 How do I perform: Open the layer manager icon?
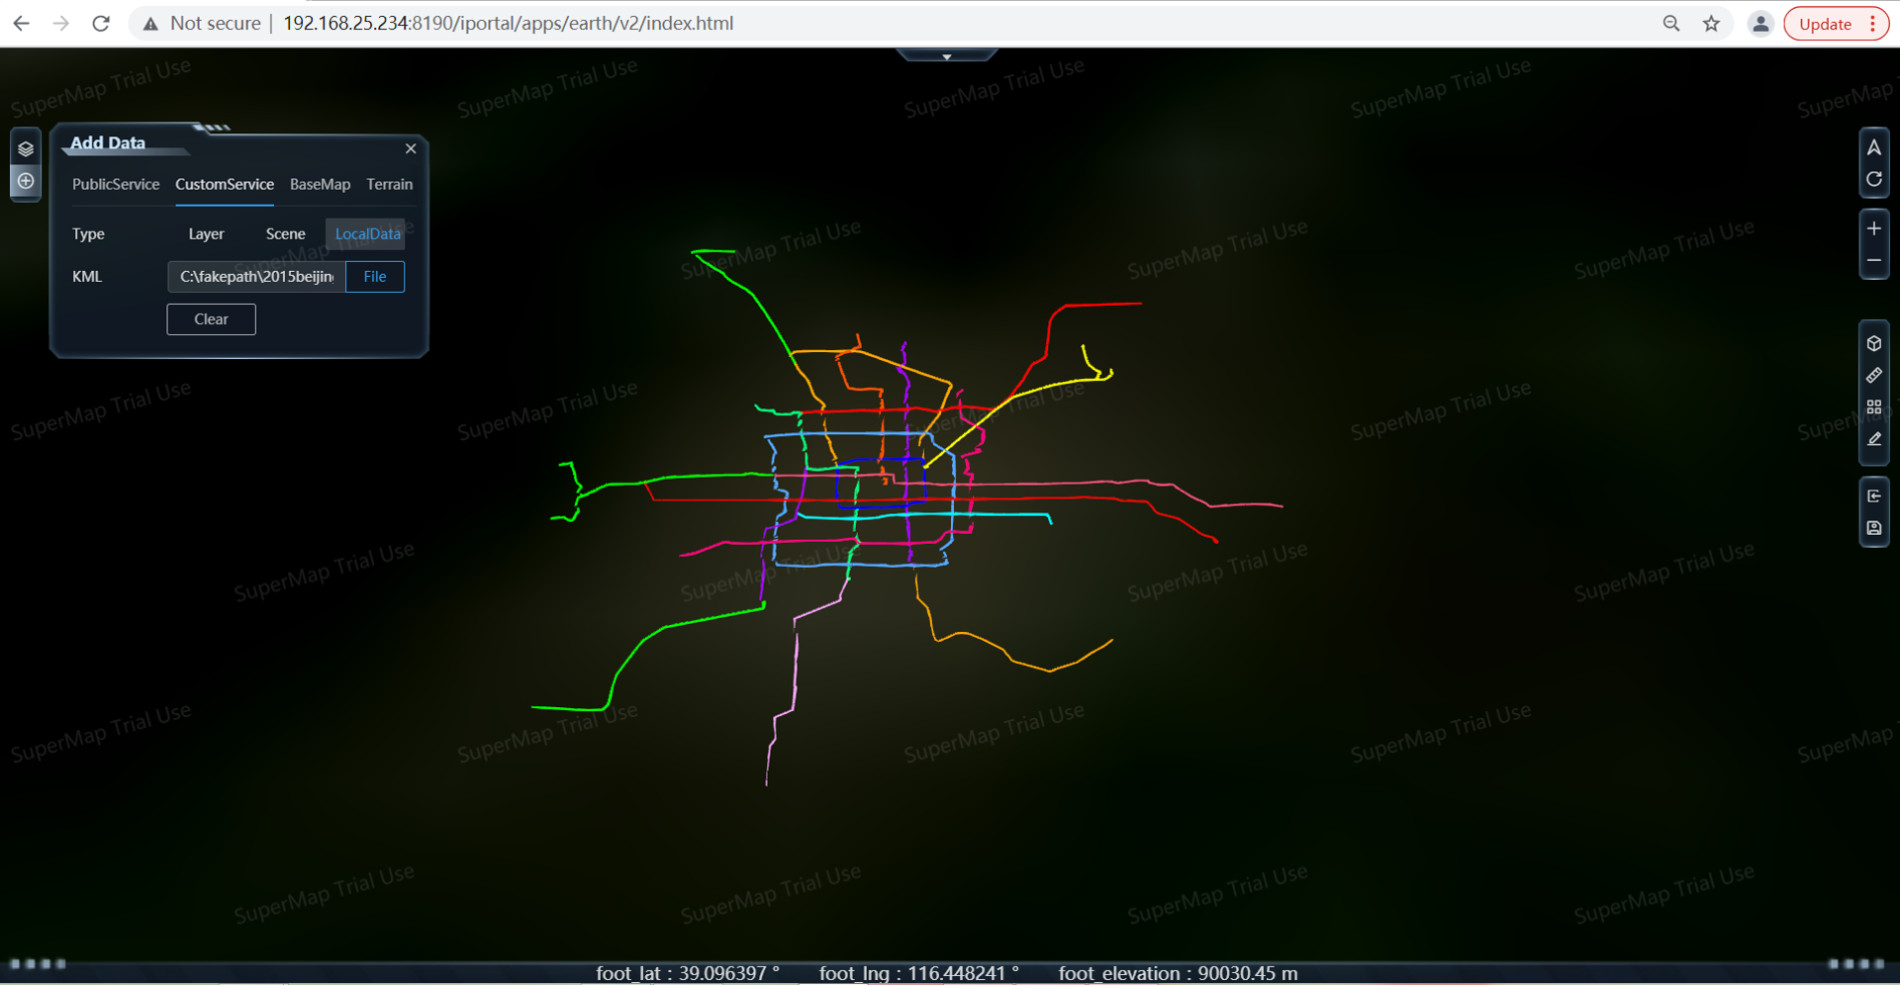point(26,149)
